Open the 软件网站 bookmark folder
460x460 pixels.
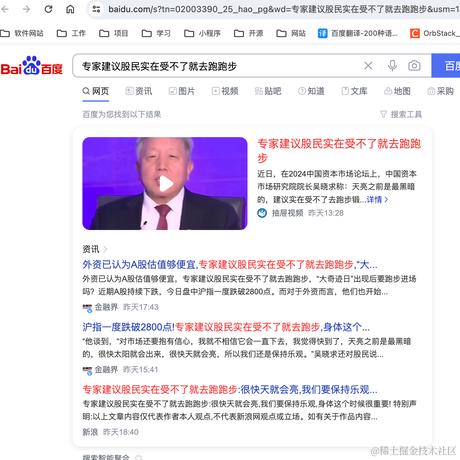(x=22, y=33)
